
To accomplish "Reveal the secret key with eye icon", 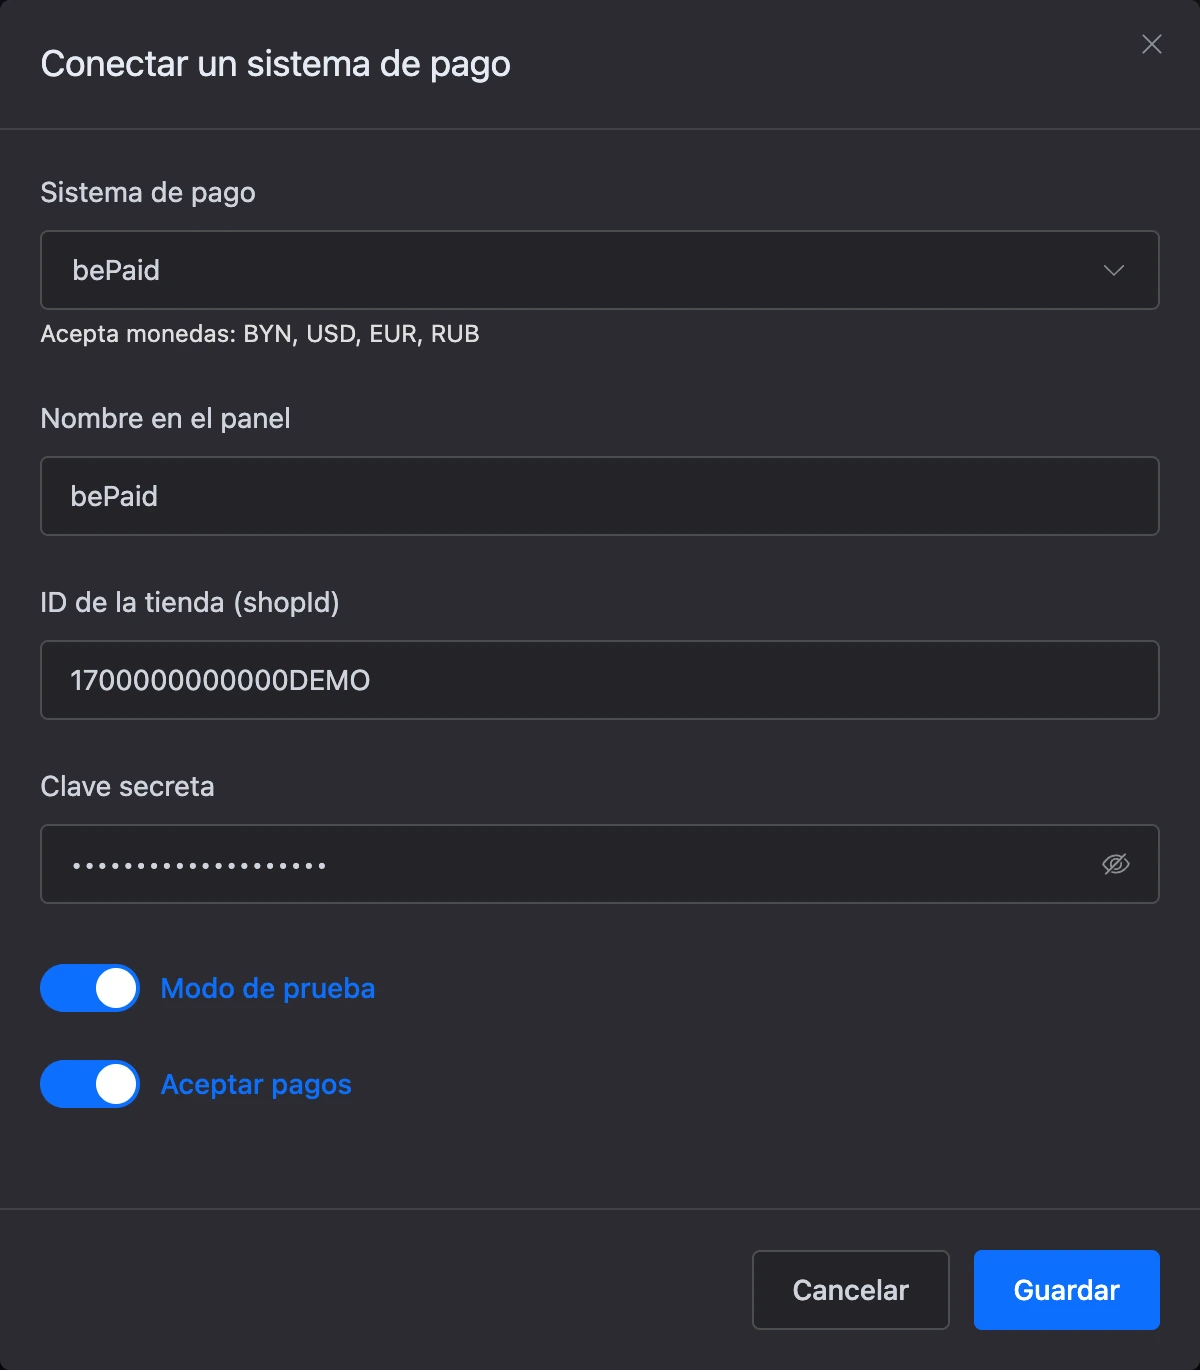I will [1116, 864].
